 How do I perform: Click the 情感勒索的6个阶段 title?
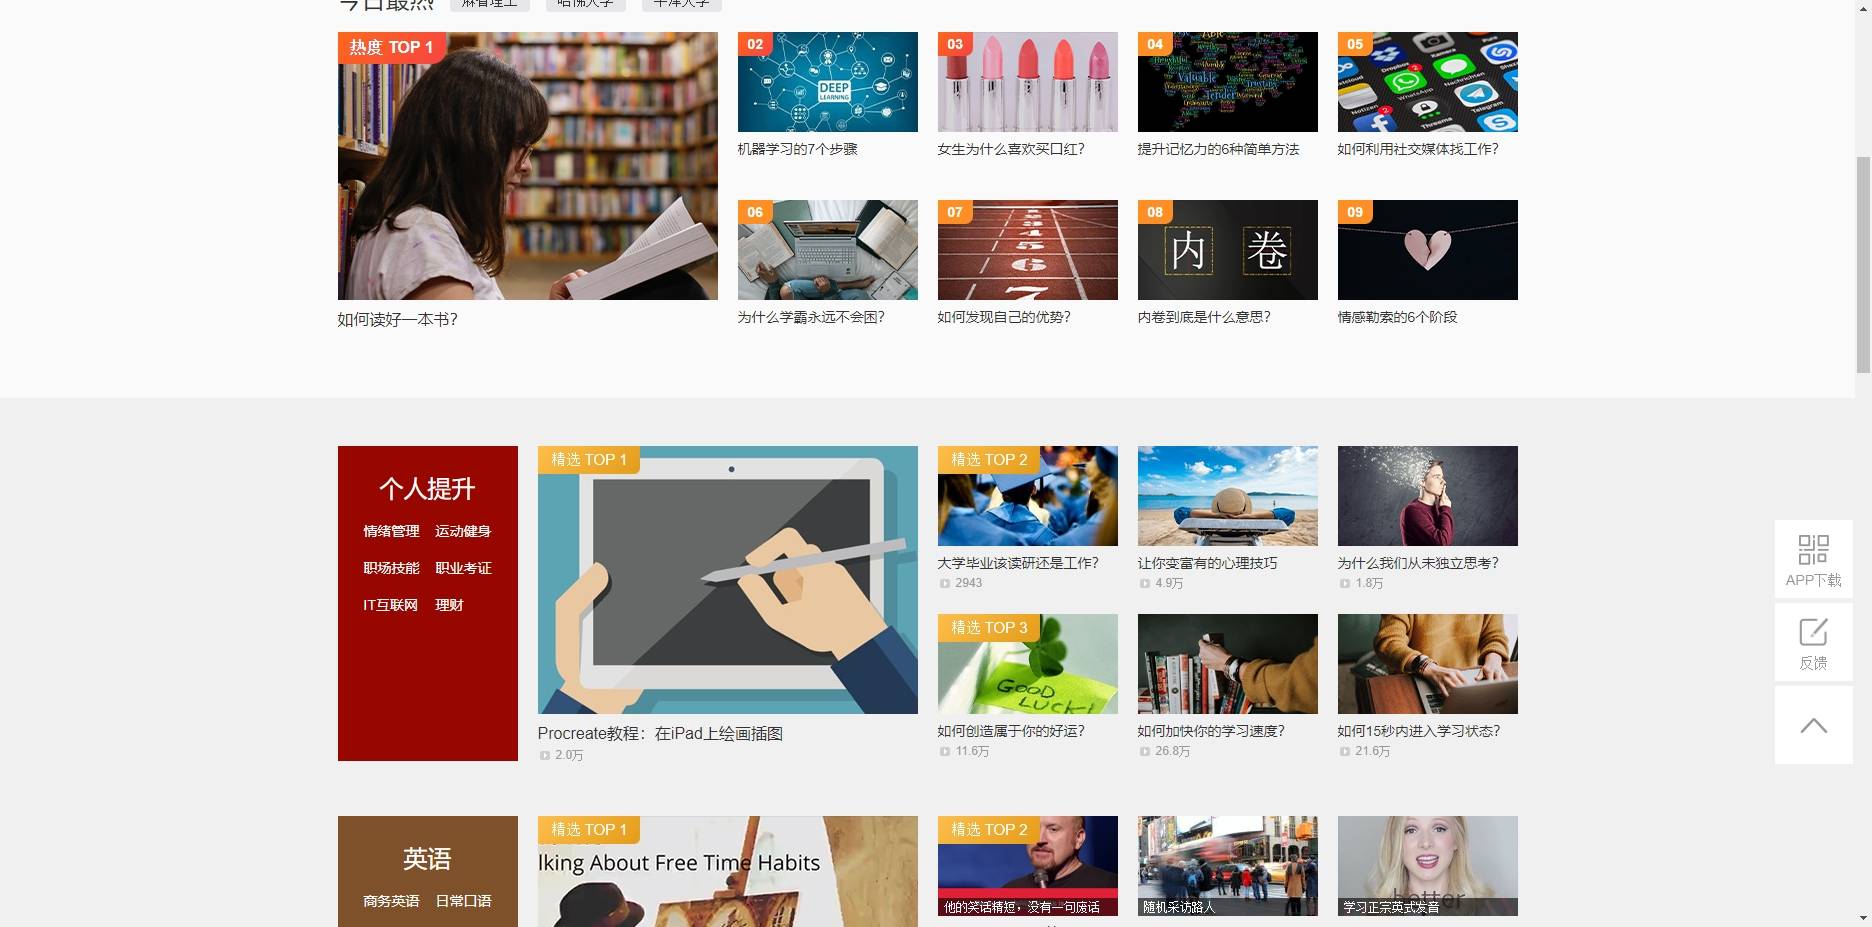pos(1398,317)
